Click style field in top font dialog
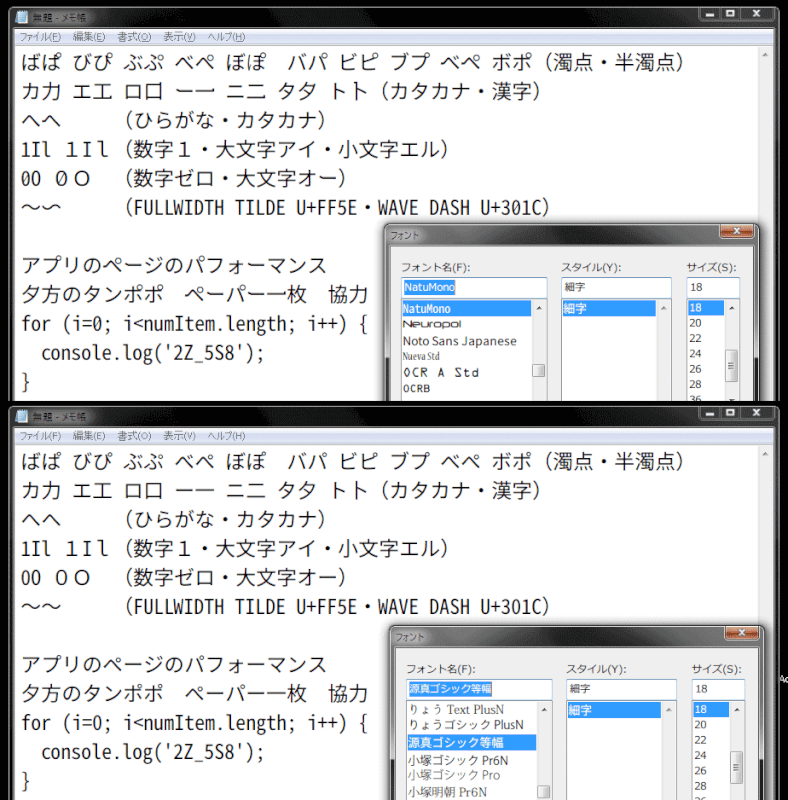This screenshot has height=800, width=788. coord(616,287)
